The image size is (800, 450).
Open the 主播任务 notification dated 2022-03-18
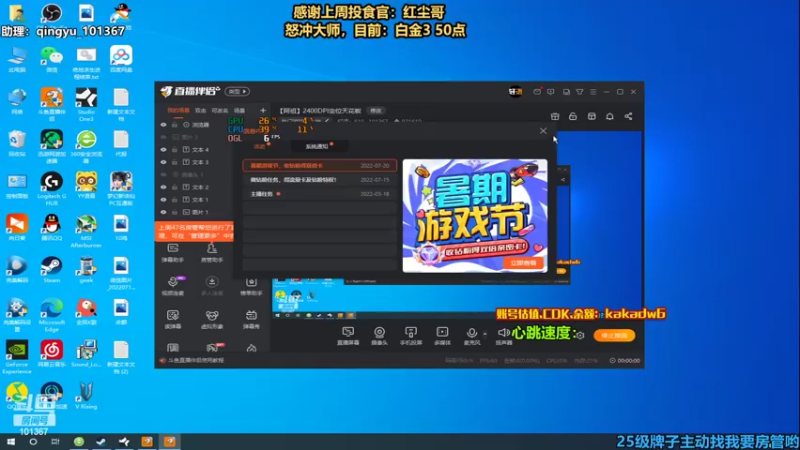click(319, 194)
